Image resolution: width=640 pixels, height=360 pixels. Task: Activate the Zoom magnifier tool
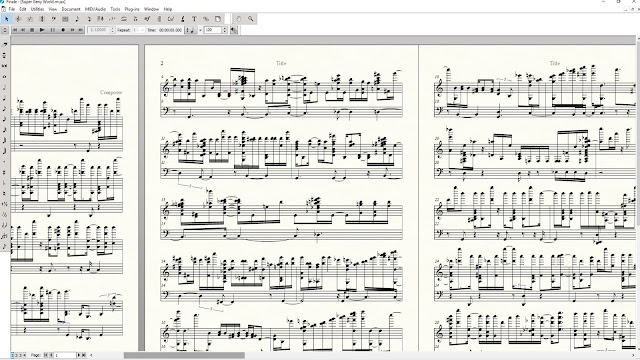[250, 19]
